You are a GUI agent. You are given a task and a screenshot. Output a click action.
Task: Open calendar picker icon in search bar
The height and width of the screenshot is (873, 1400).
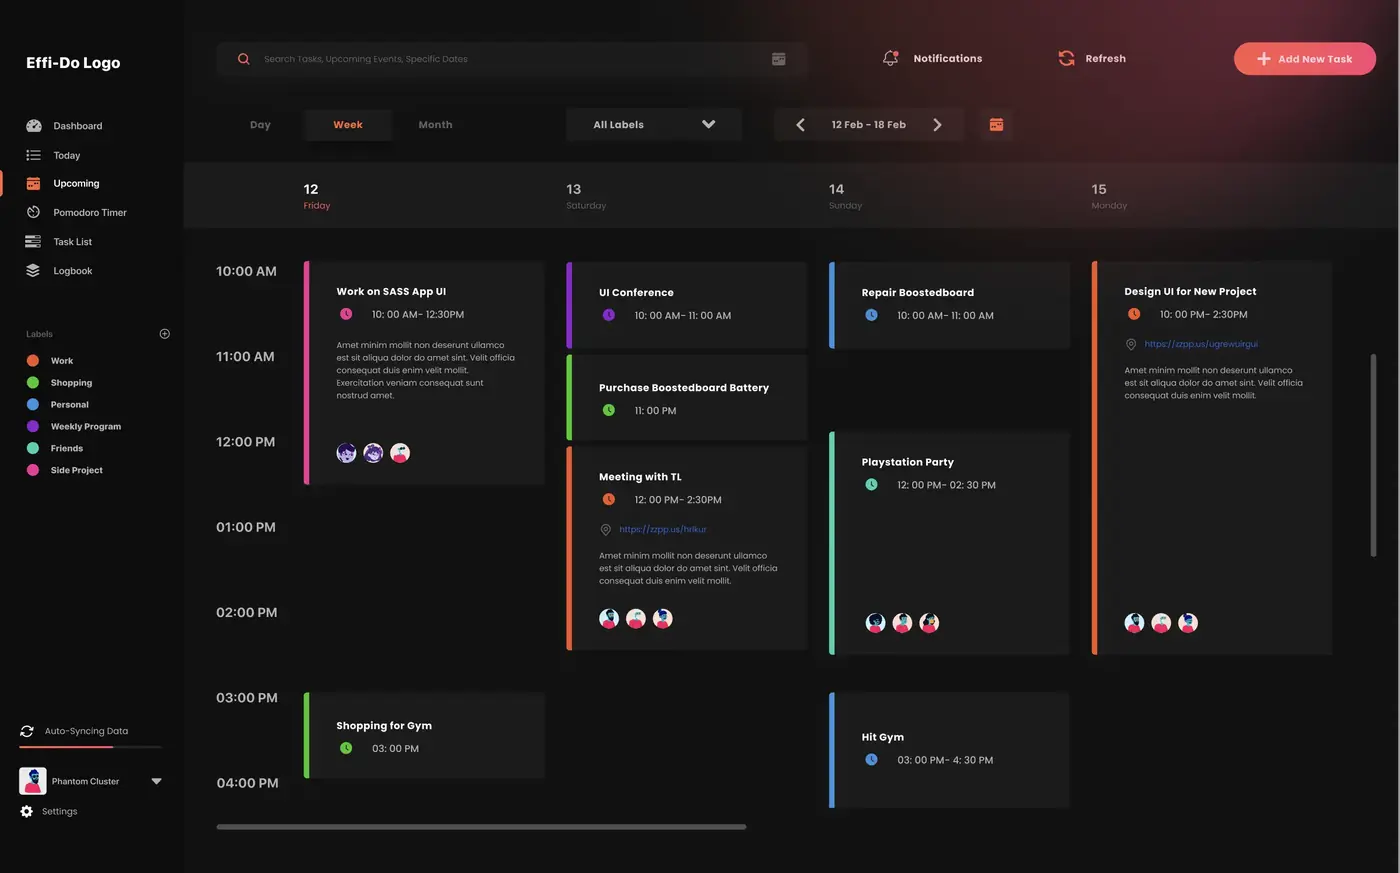(x=779, y=59)
